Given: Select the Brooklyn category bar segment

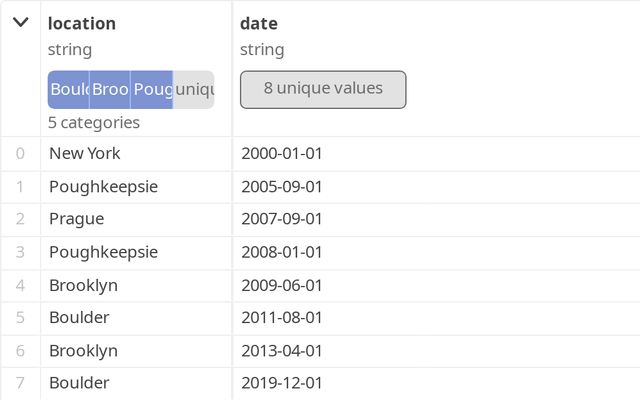Looking at the screenshot, I should (x=110, y=89).
